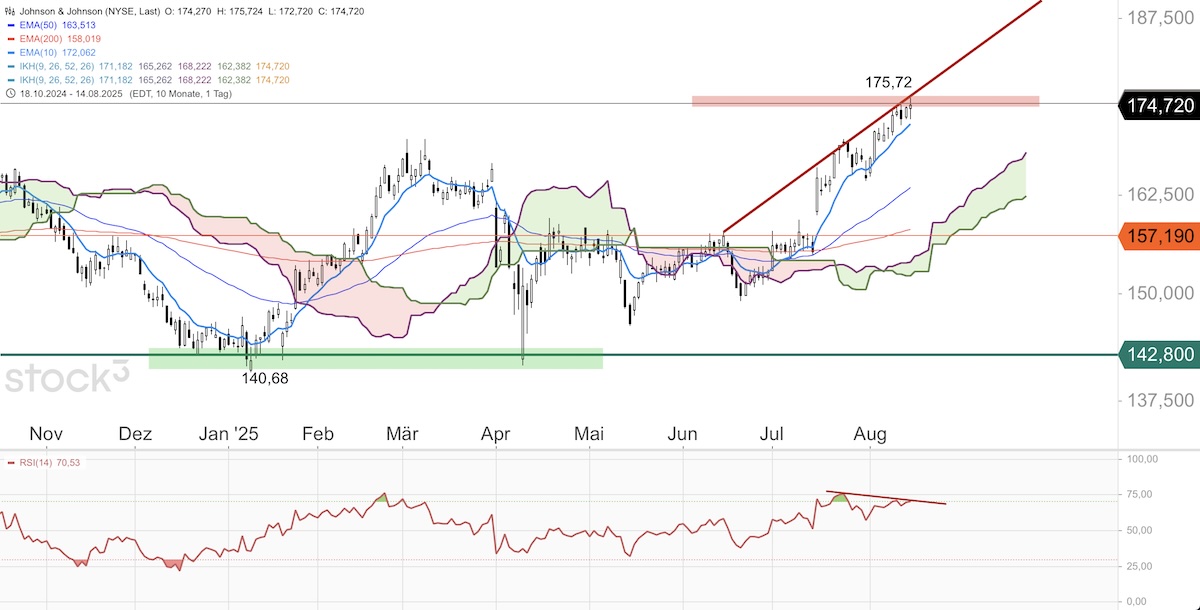Click the 175,72 high annotation
The width and height of the screenshot is (1200, 610).
(889, 81)
